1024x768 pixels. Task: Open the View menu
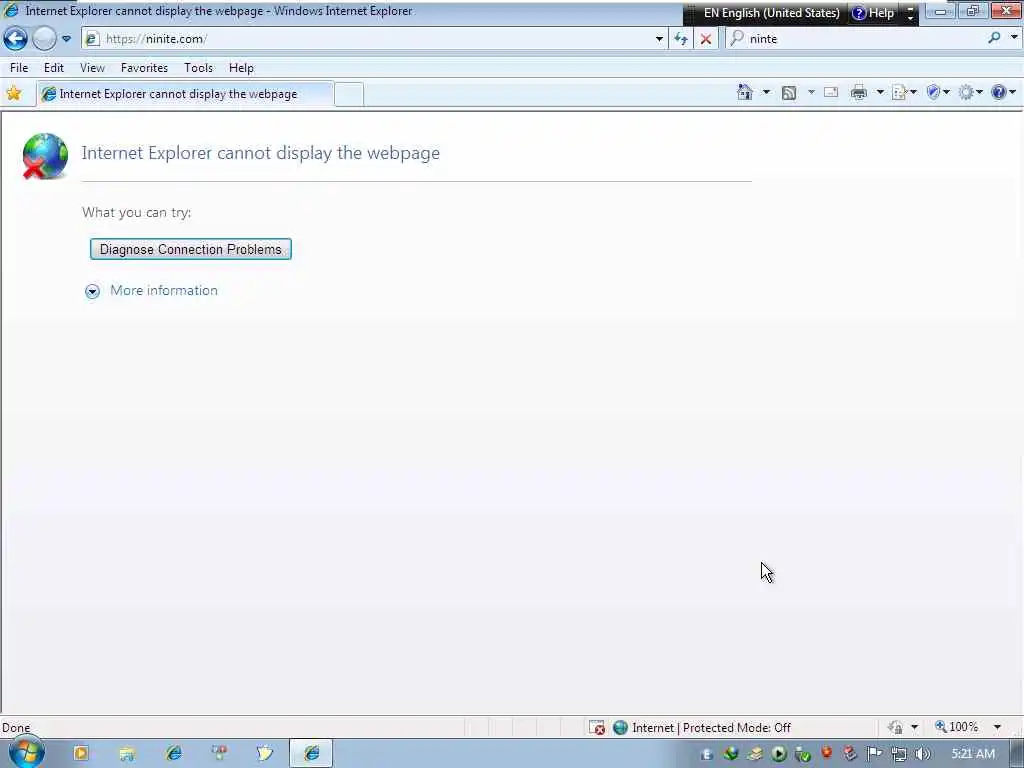(x=92, y=68)
